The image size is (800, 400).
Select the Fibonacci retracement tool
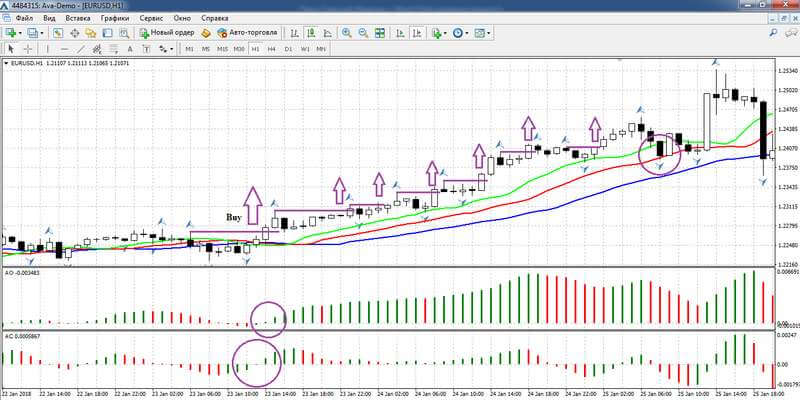tap(113, 49)
